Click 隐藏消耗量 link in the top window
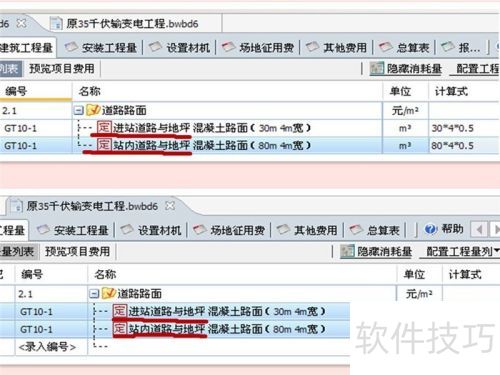Screen dimensions: 500x375 coord(414,69)
